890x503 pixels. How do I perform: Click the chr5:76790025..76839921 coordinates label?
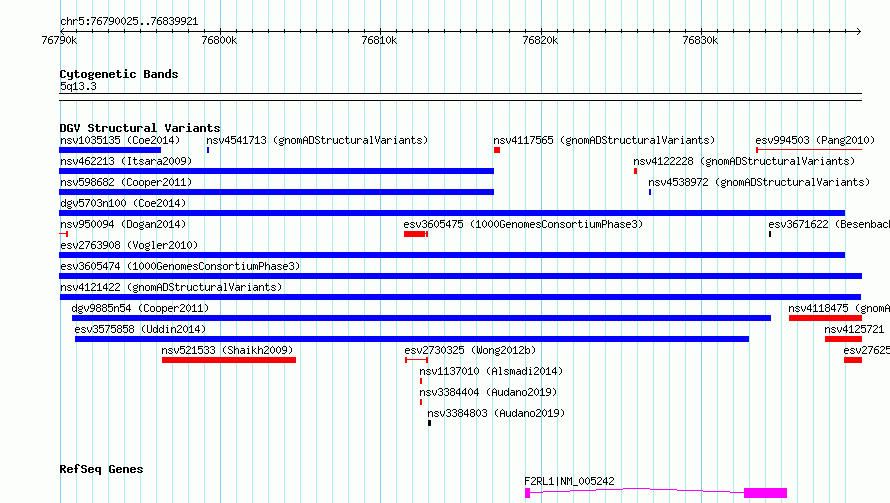(x=129, y=22)
